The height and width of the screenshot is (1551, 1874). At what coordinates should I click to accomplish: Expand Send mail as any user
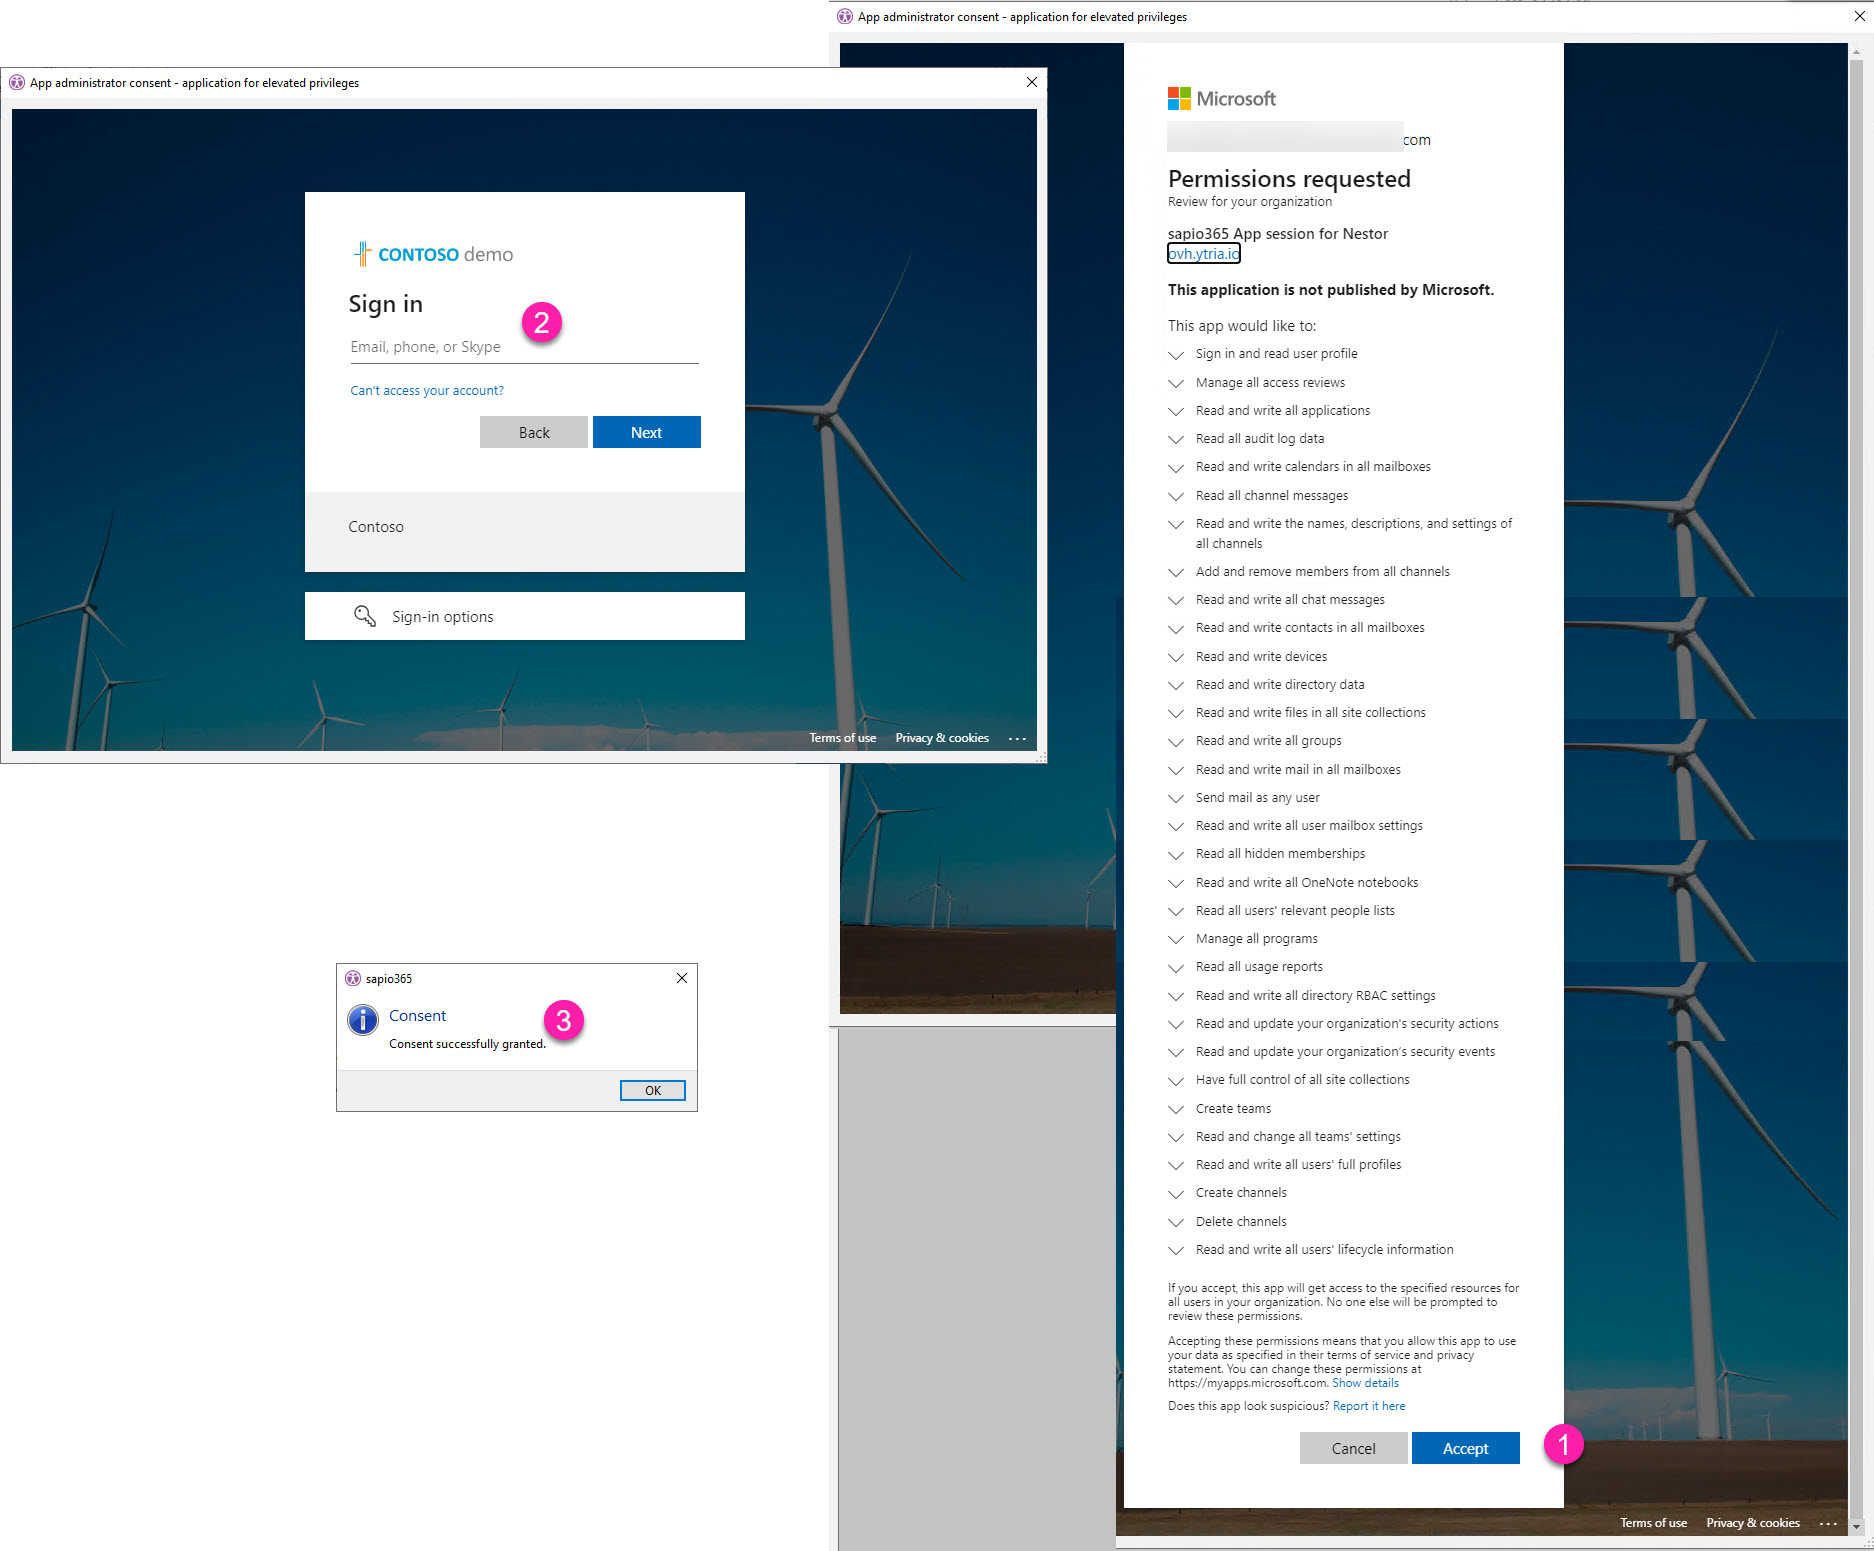pos(1176,798)
